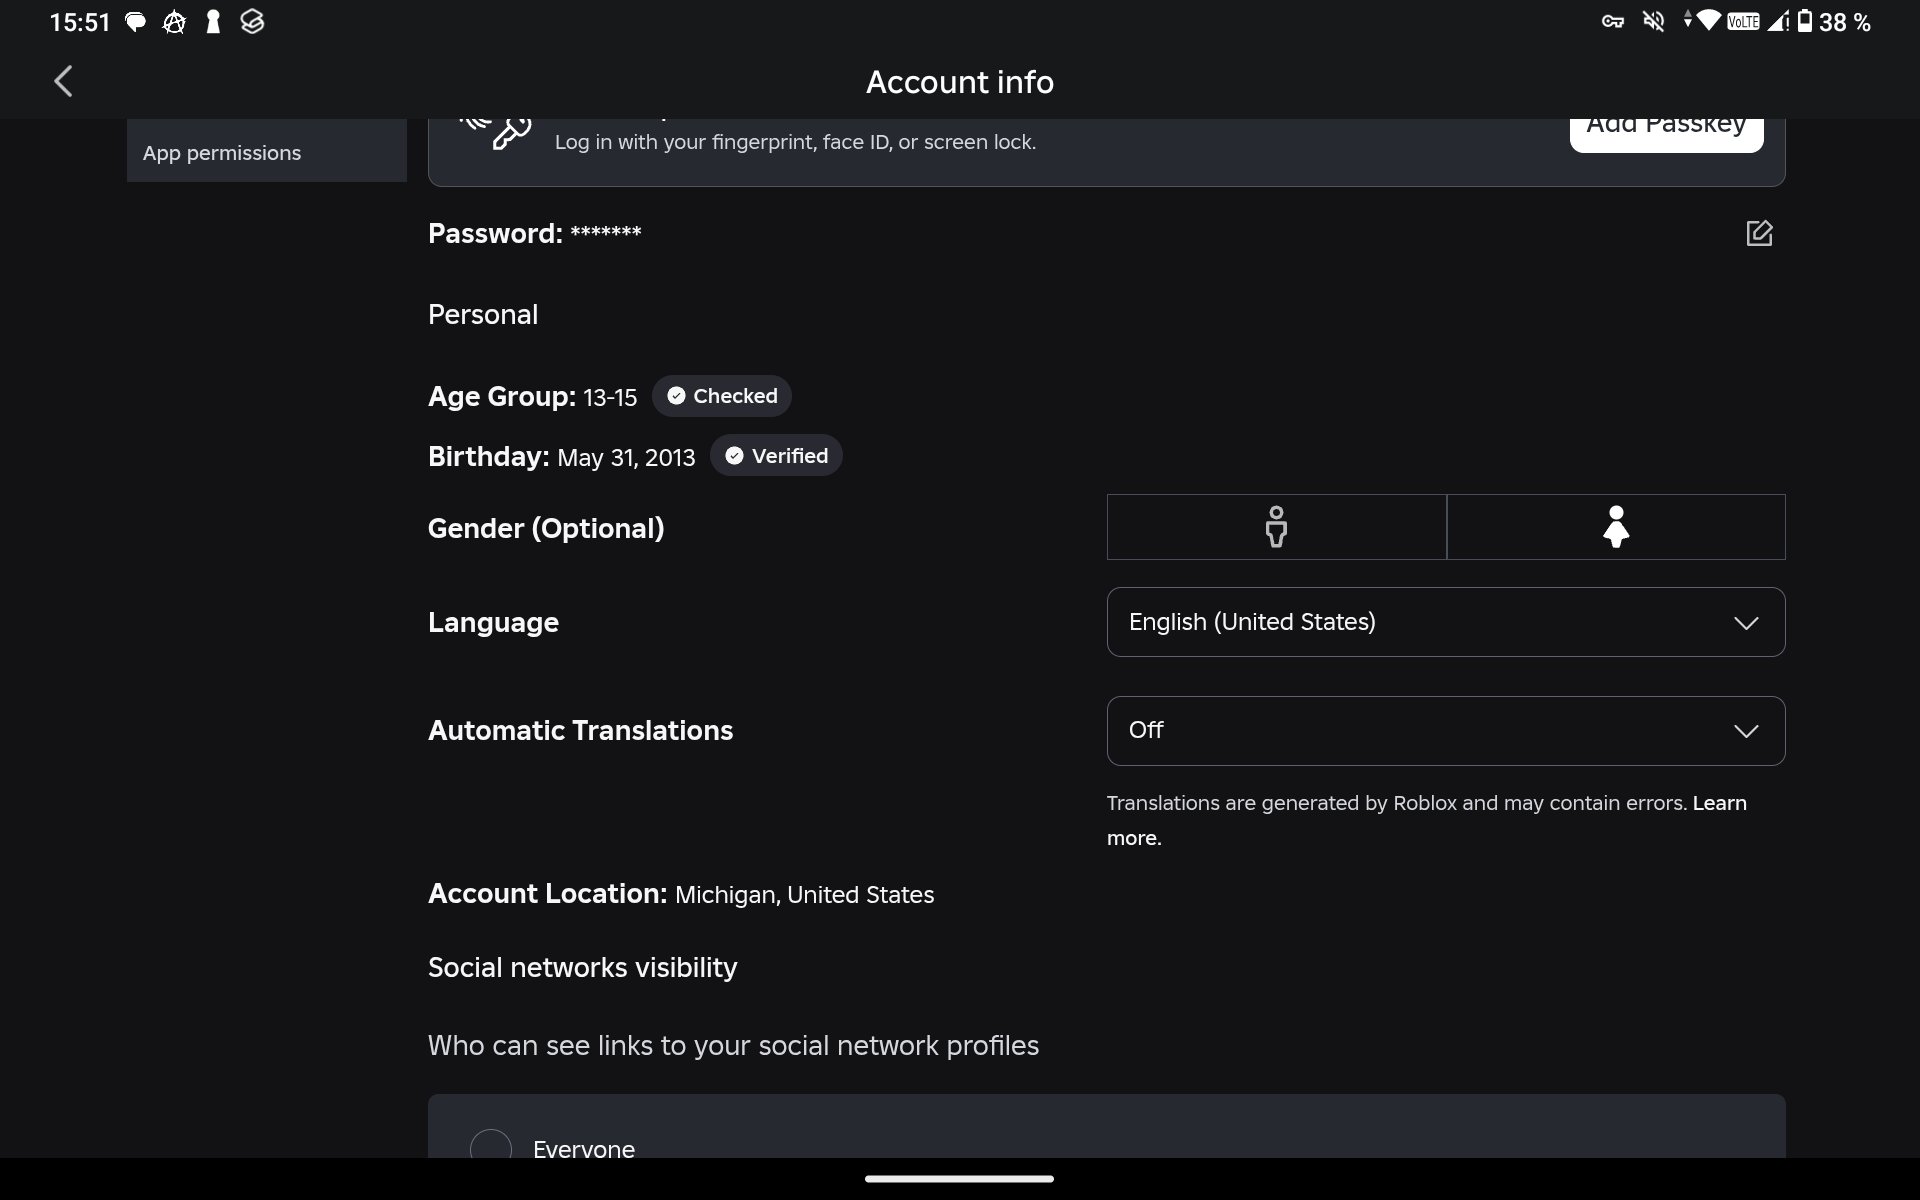This screenshot has height=1200, width=1920.
Task: Tap the VPN key status icon
Action: pos(1612,22)
